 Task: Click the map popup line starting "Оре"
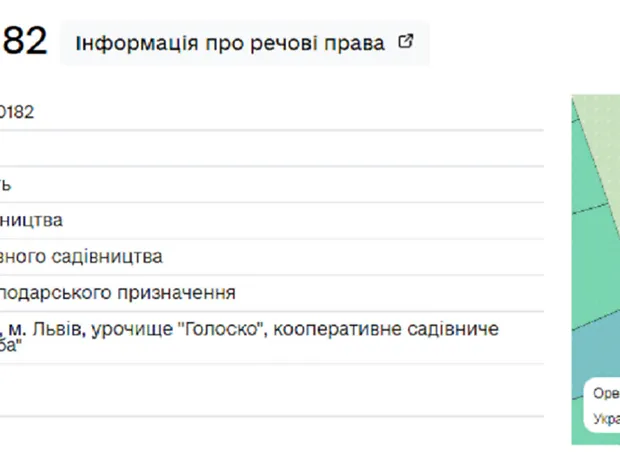point(606,393)
